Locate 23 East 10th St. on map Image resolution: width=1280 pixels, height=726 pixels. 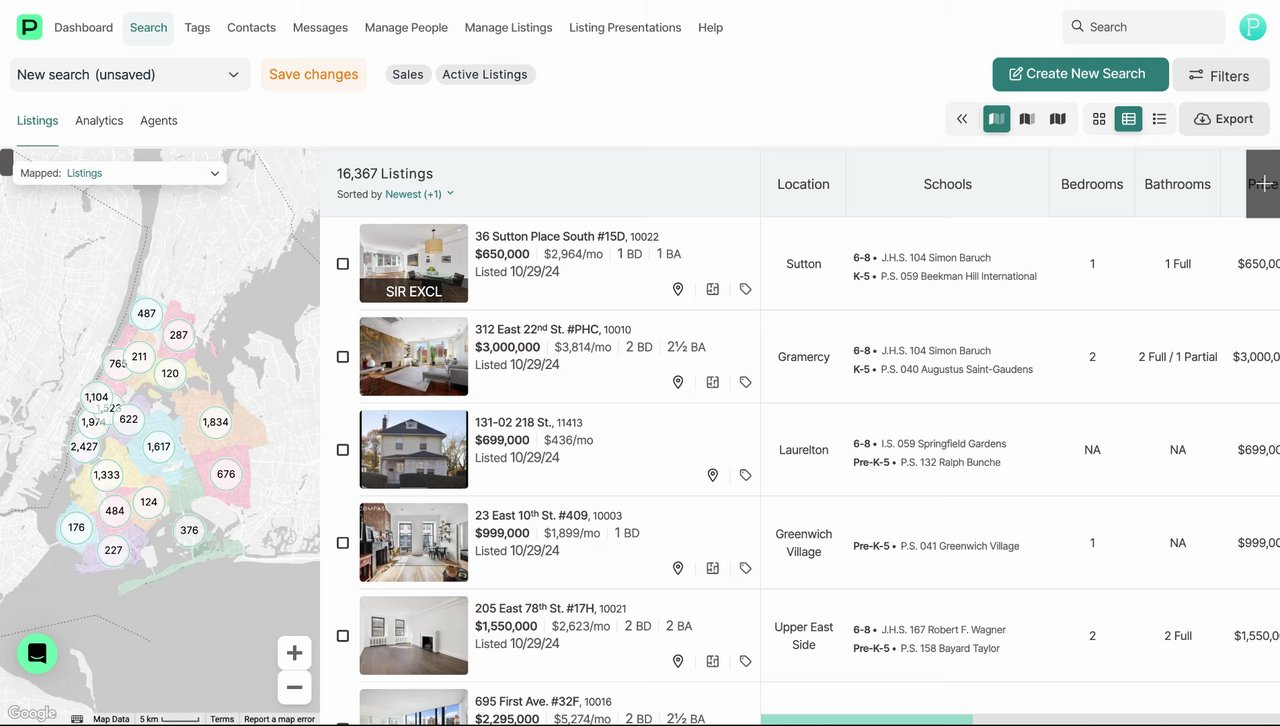coord(678,568)
